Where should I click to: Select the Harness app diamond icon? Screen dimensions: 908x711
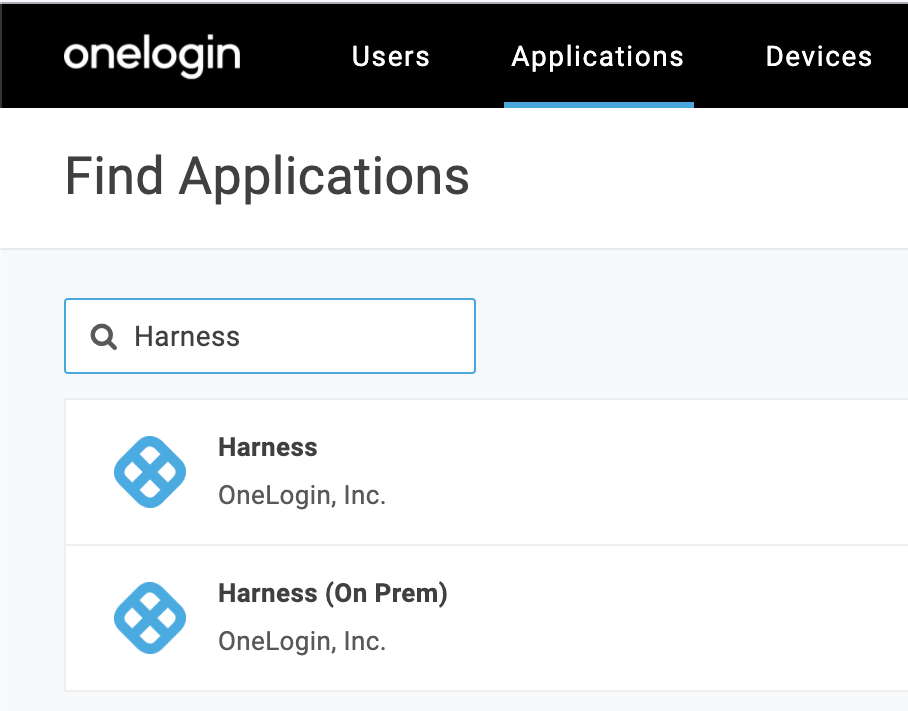150,472
